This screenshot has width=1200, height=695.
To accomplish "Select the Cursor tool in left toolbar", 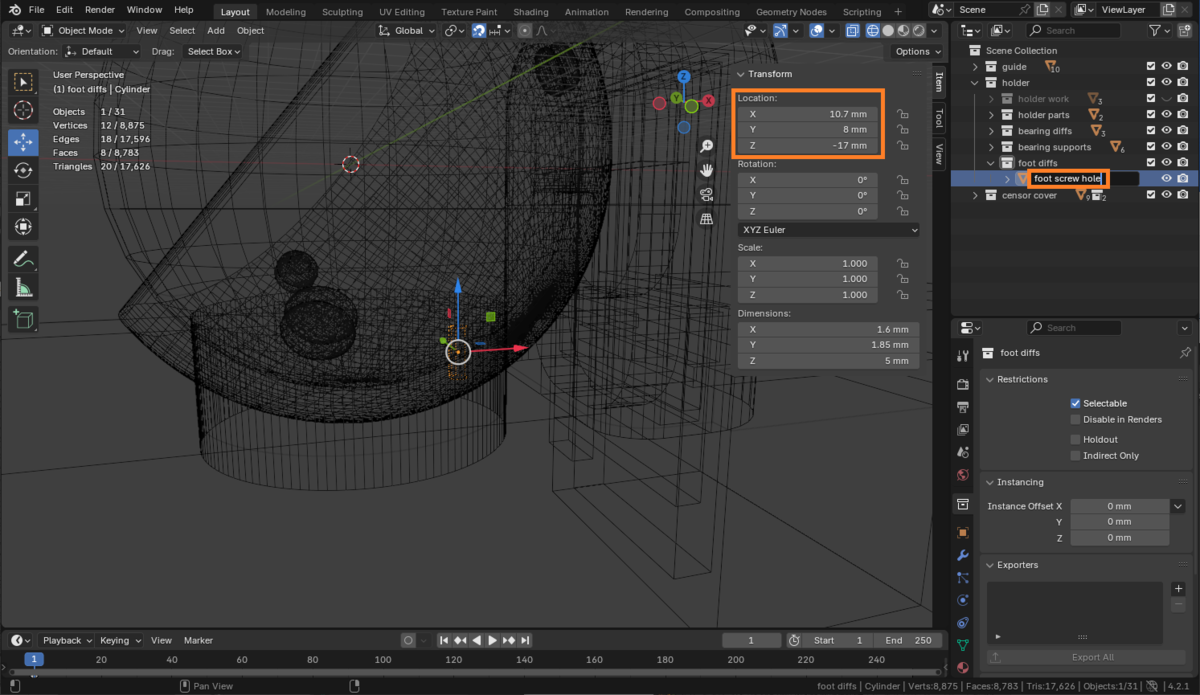I will (x=23, y=110).
